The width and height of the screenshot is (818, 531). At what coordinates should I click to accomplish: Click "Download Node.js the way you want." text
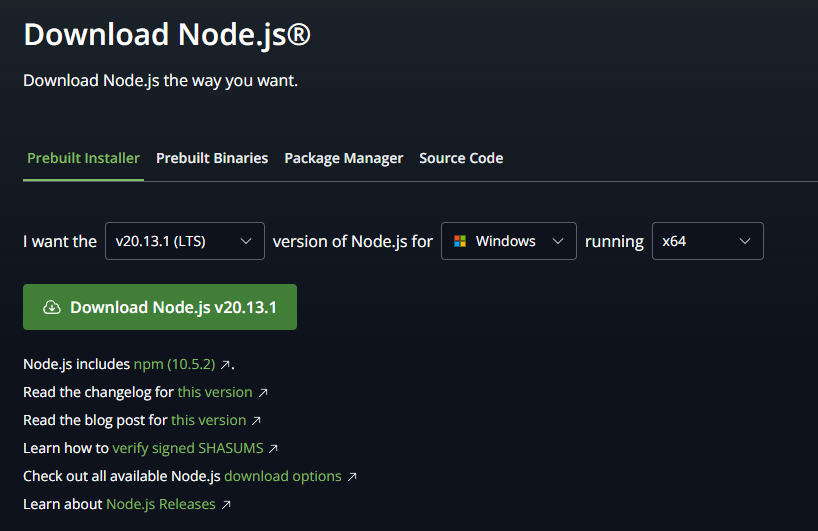[x=161, y=81]
